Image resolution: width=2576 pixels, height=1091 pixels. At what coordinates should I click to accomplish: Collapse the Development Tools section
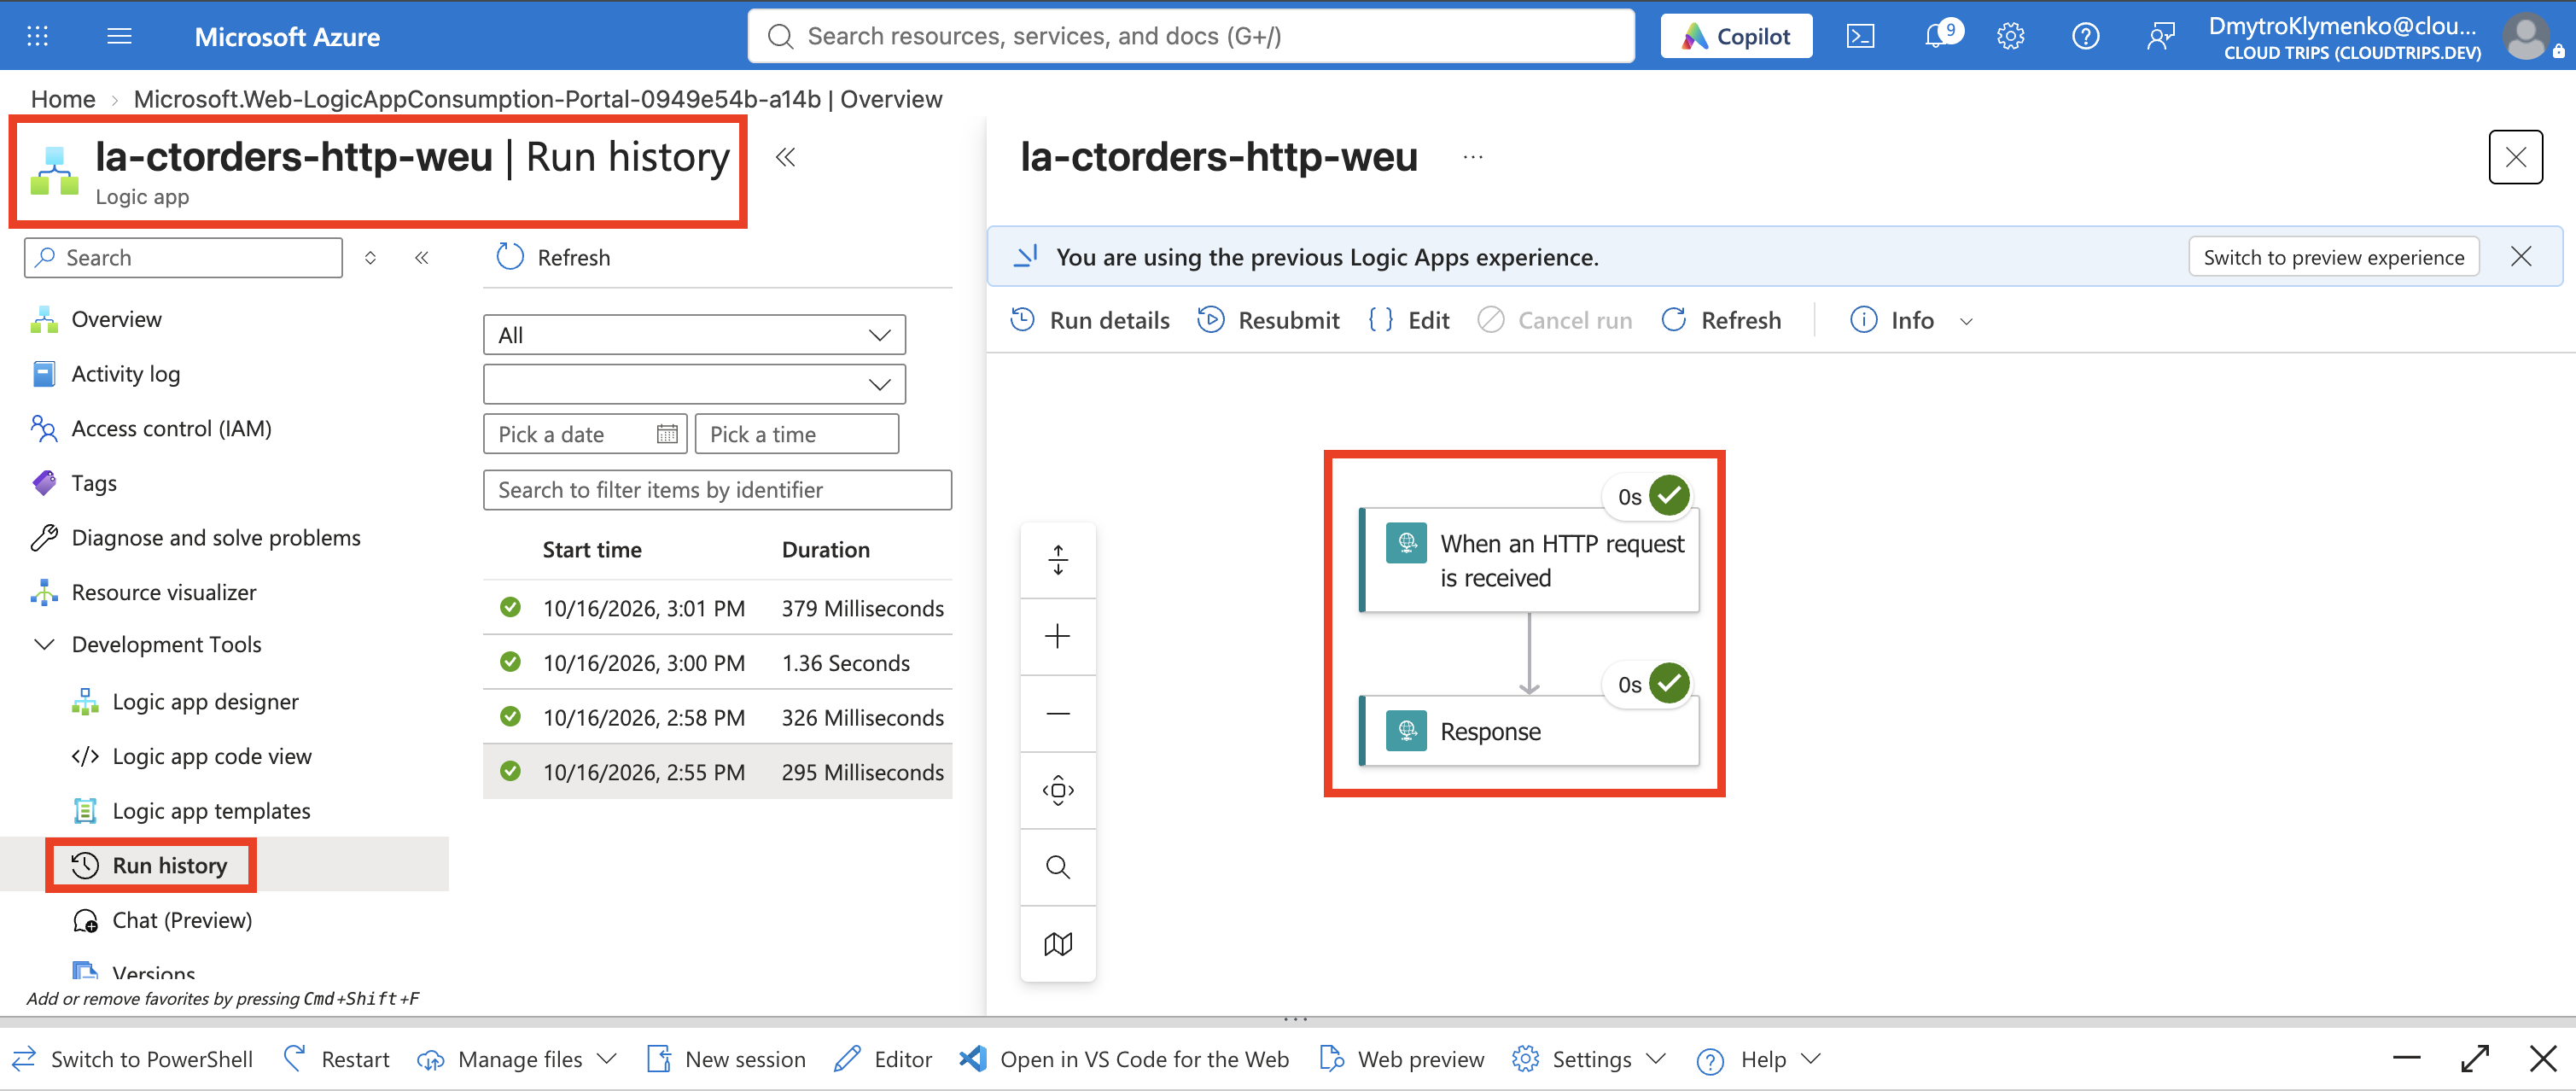(44, 645)
